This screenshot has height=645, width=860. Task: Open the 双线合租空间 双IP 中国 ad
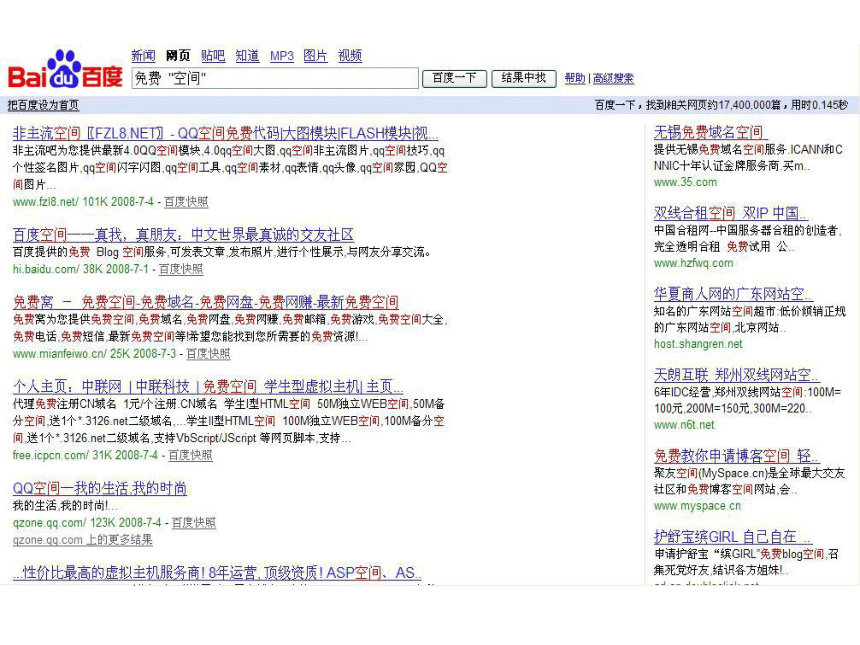[x=731, y=213]
